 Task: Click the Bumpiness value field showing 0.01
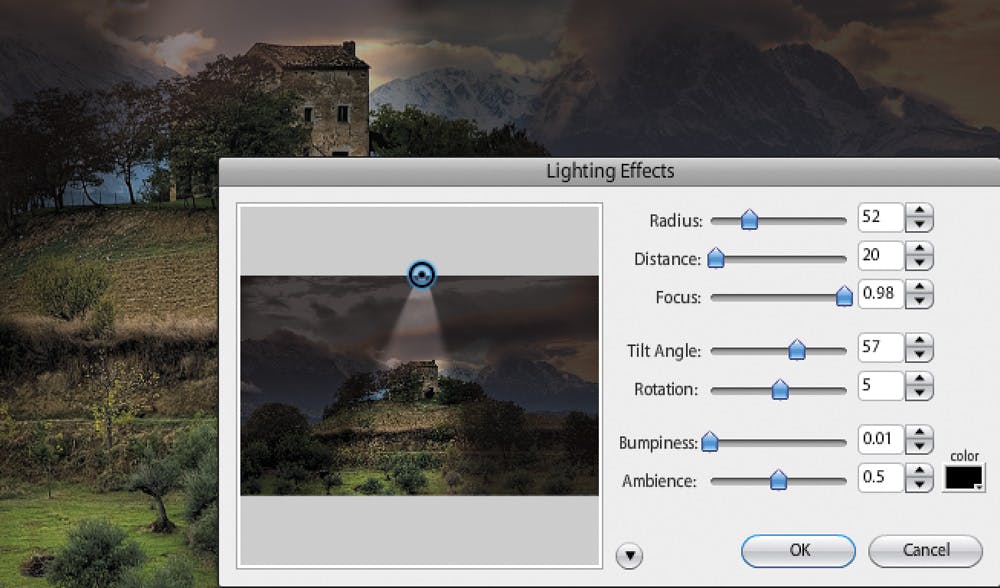(881, 439)
